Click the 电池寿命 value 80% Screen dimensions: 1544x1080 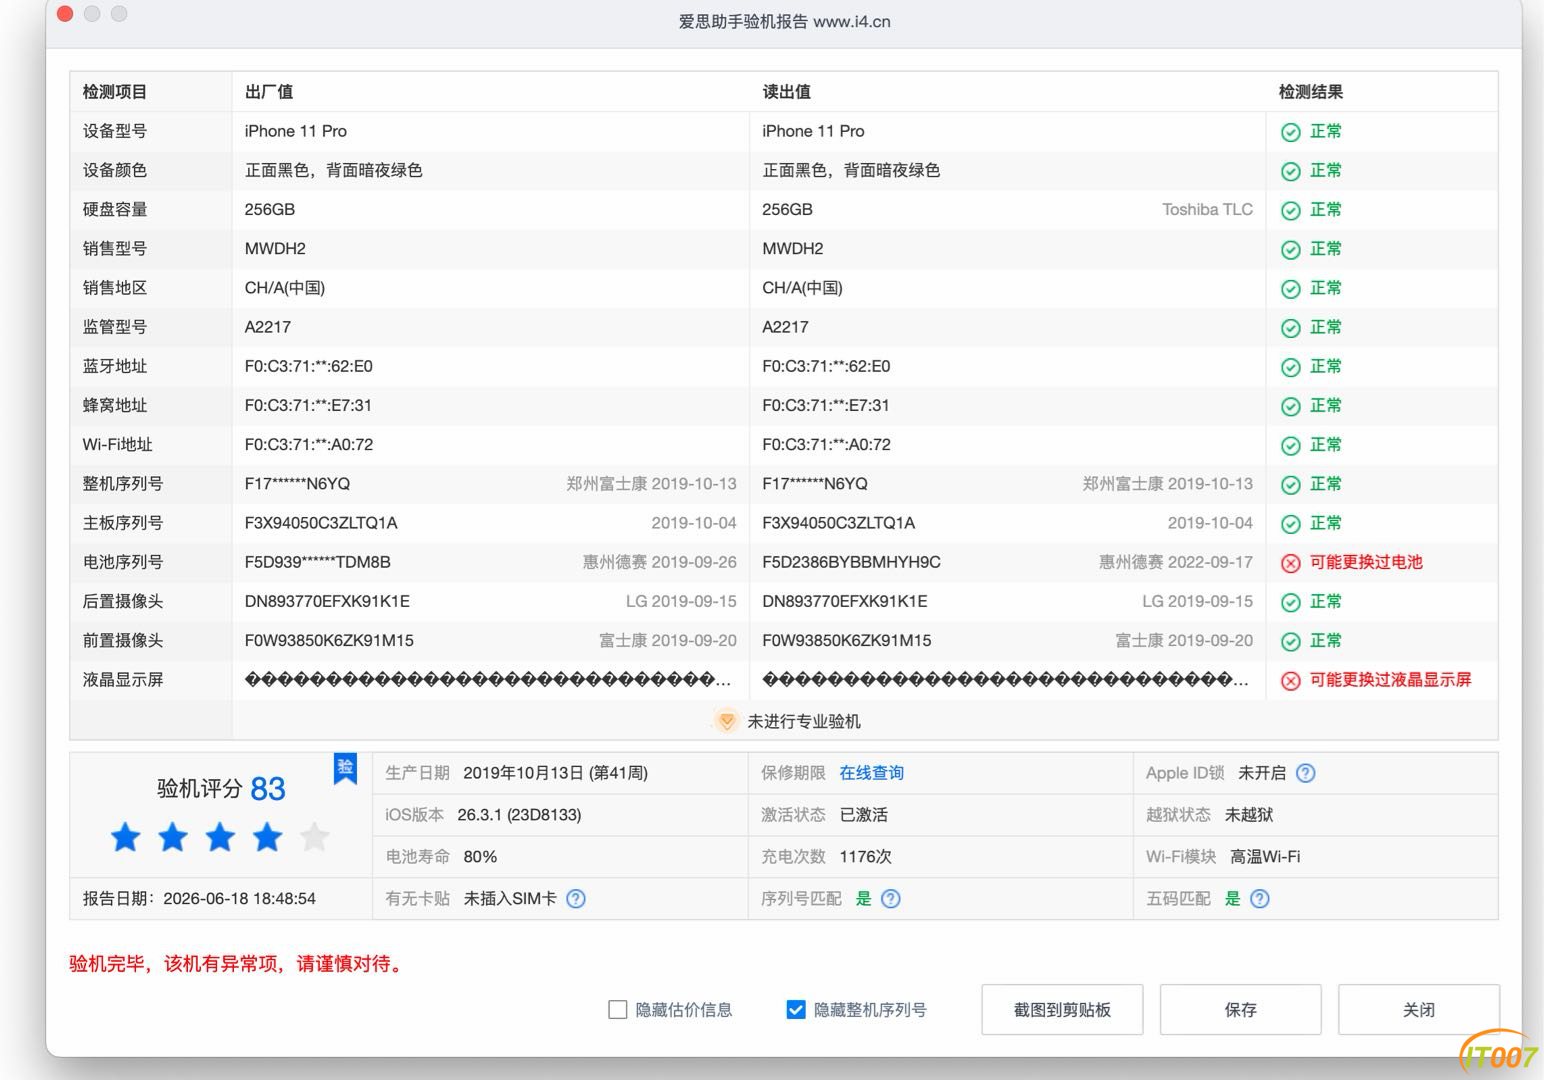point(480,857)
